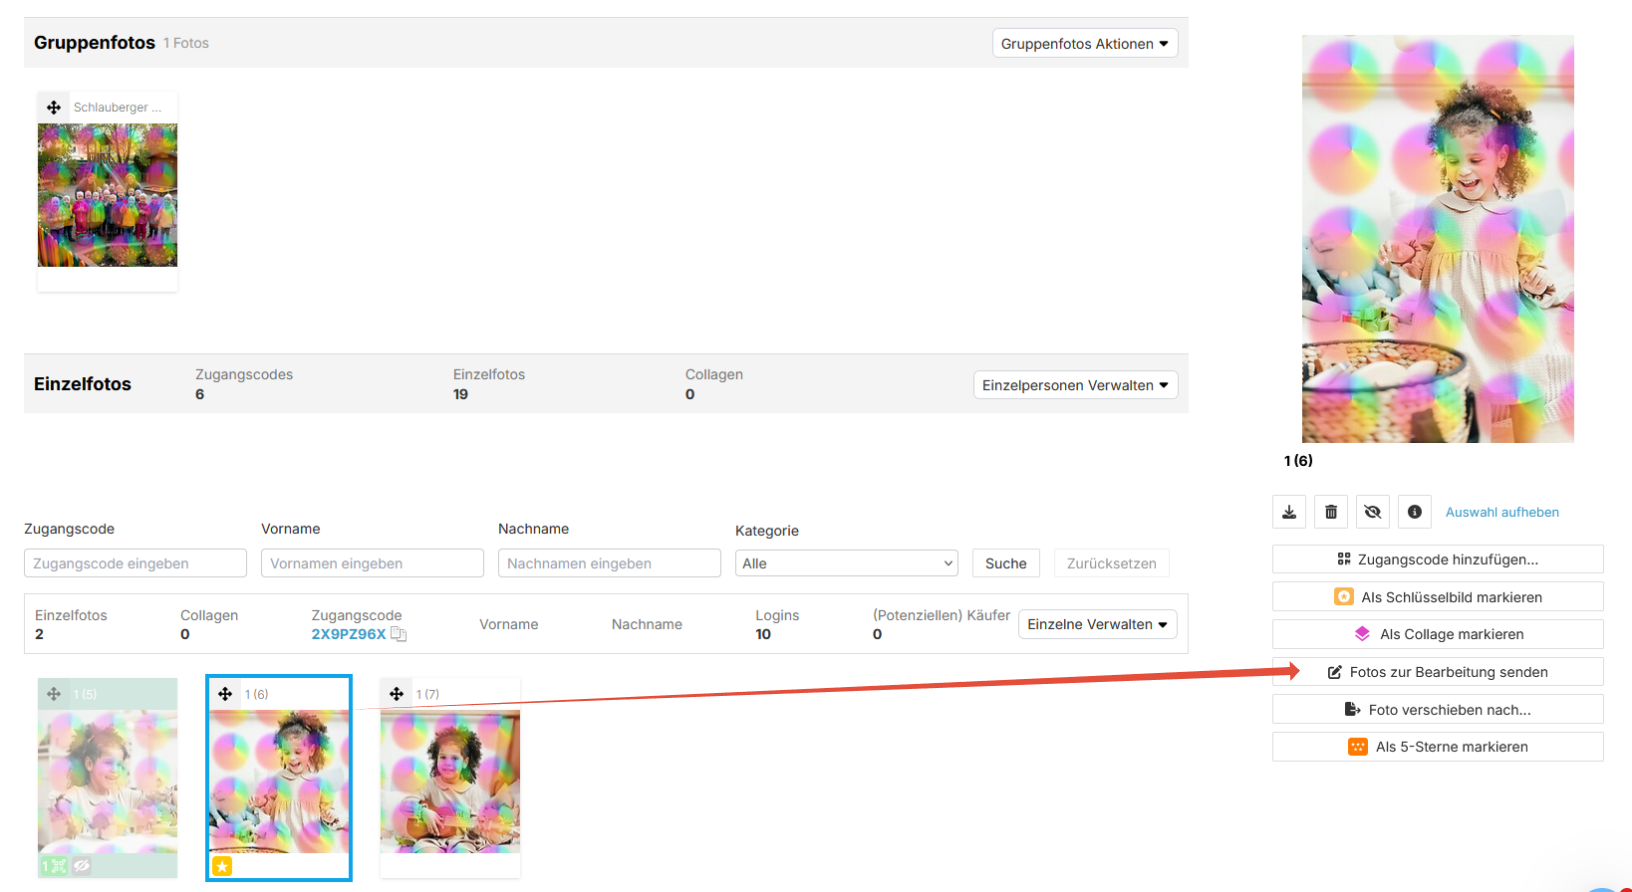Grab the move handle on photo 1 (7)
Screen dimensions: 1632x892
click(397, 694)
